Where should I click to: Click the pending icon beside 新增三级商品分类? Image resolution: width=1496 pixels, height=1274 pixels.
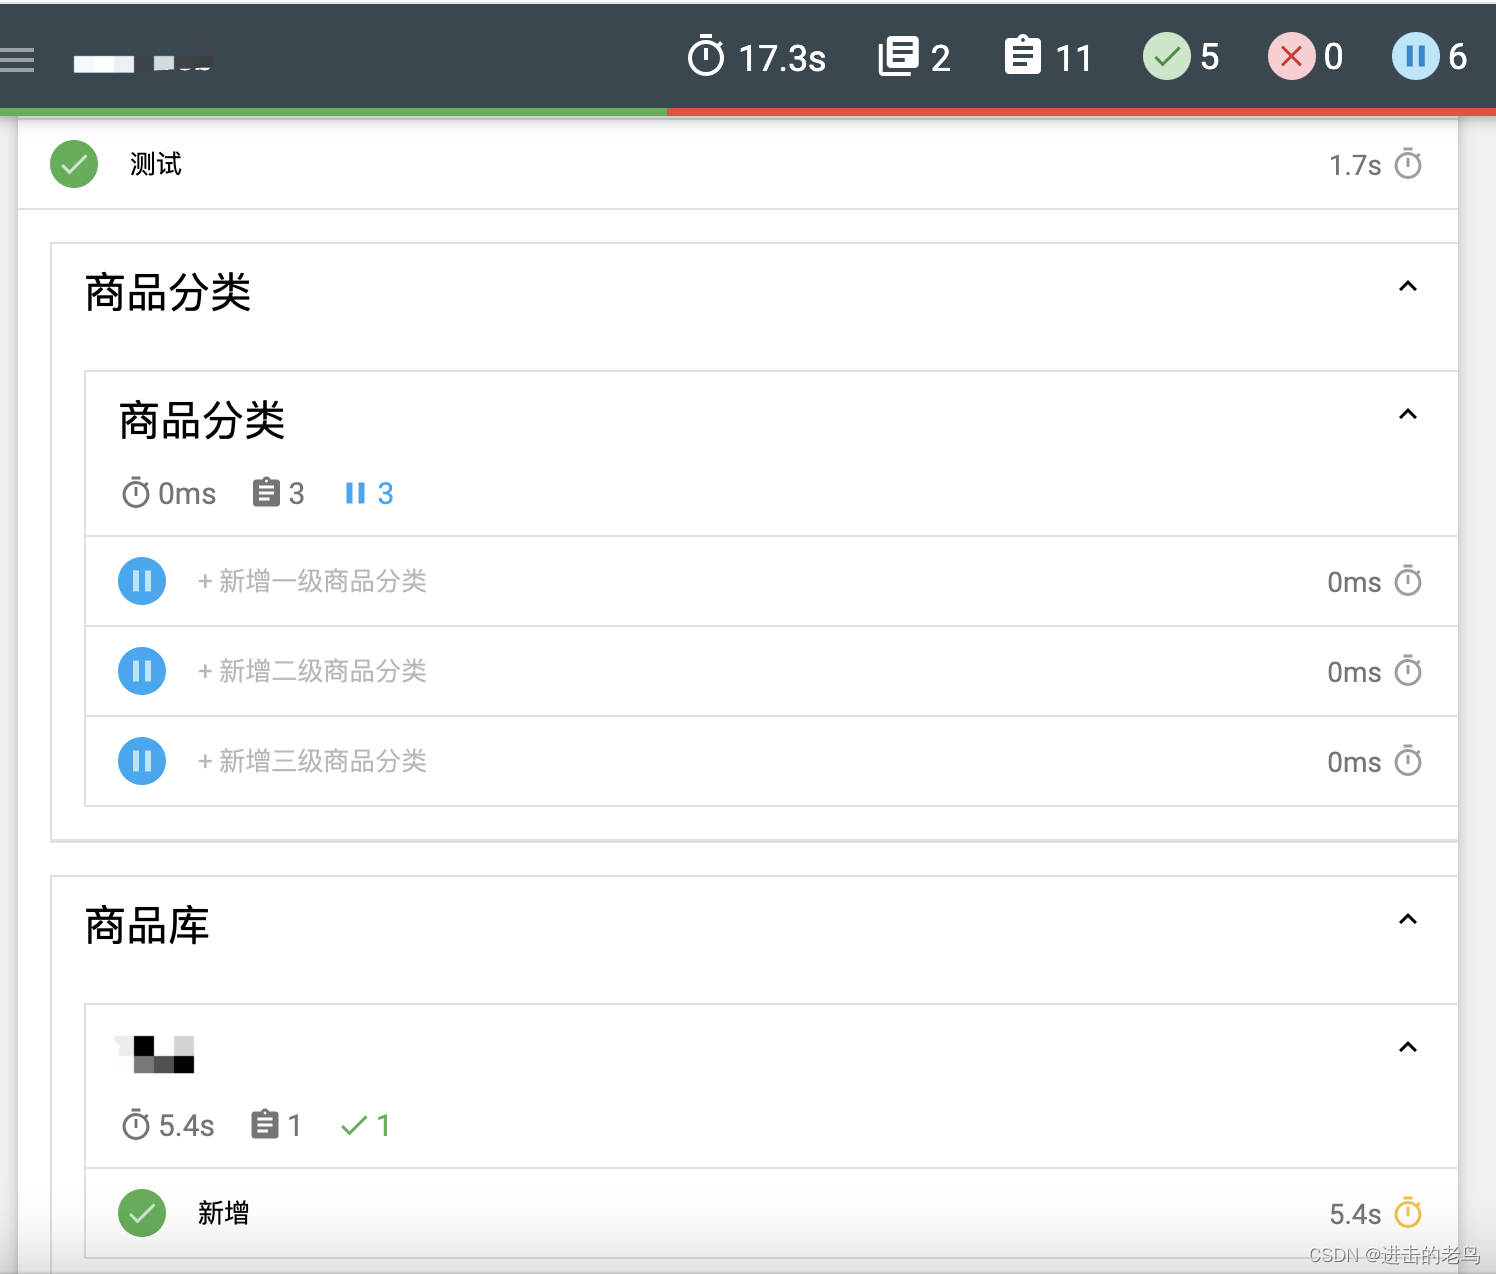pos(141,761)
